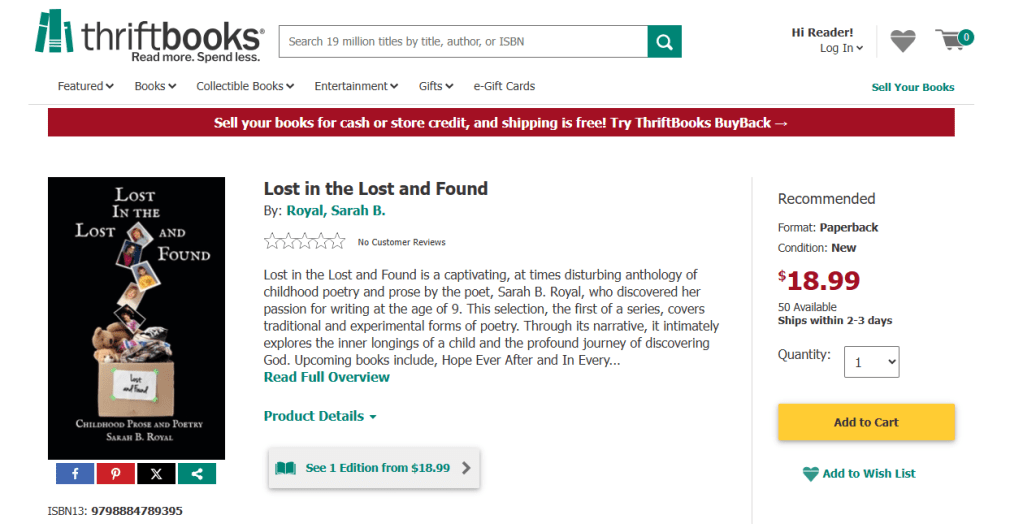The height and width of the screenshot is (528, 1023).
Task: Open the Entertainment menu
Action: [356, 86]
